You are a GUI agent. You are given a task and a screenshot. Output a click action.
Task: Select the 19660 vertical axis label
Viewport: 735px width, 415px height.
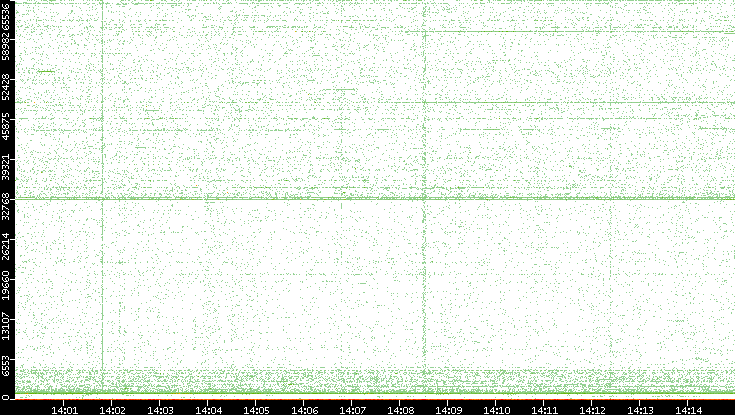pos(6,288)
